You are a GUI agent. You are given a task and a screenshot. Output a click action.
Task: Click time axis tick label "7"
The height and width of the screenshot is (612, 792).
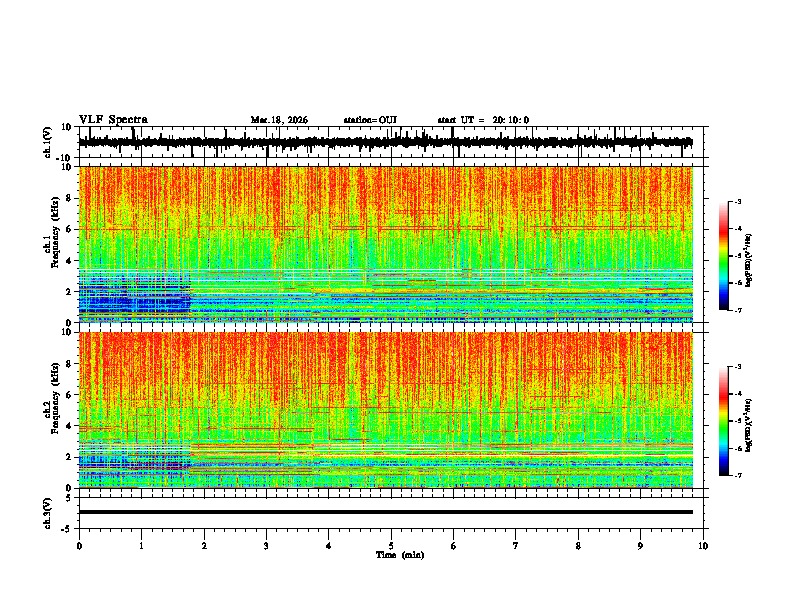(516, 546)
